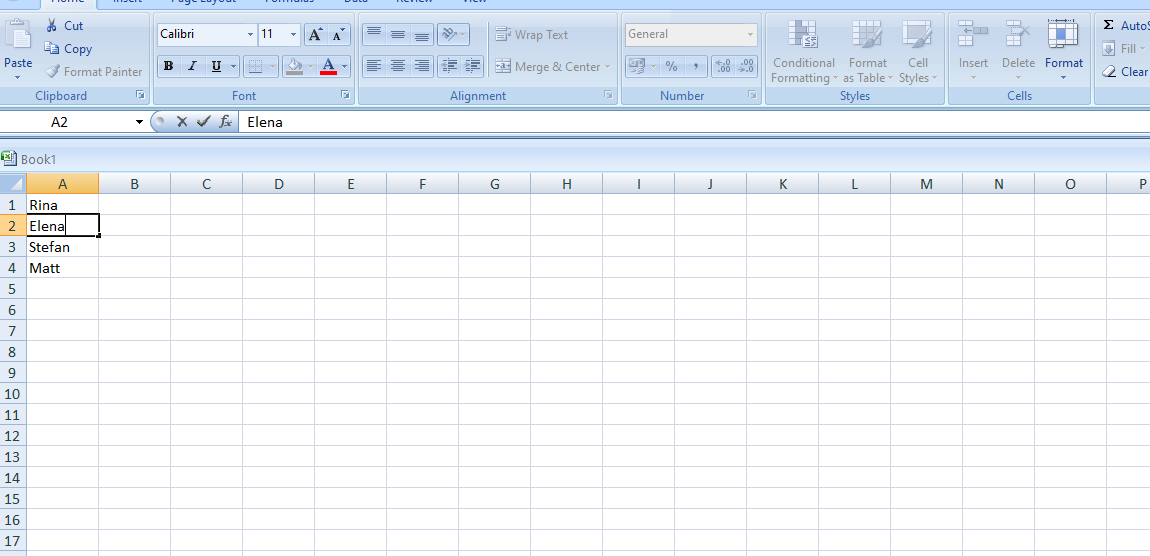Toggle bold formatting
Viewport: 1150px width, 556px height.
click(169, 67)
